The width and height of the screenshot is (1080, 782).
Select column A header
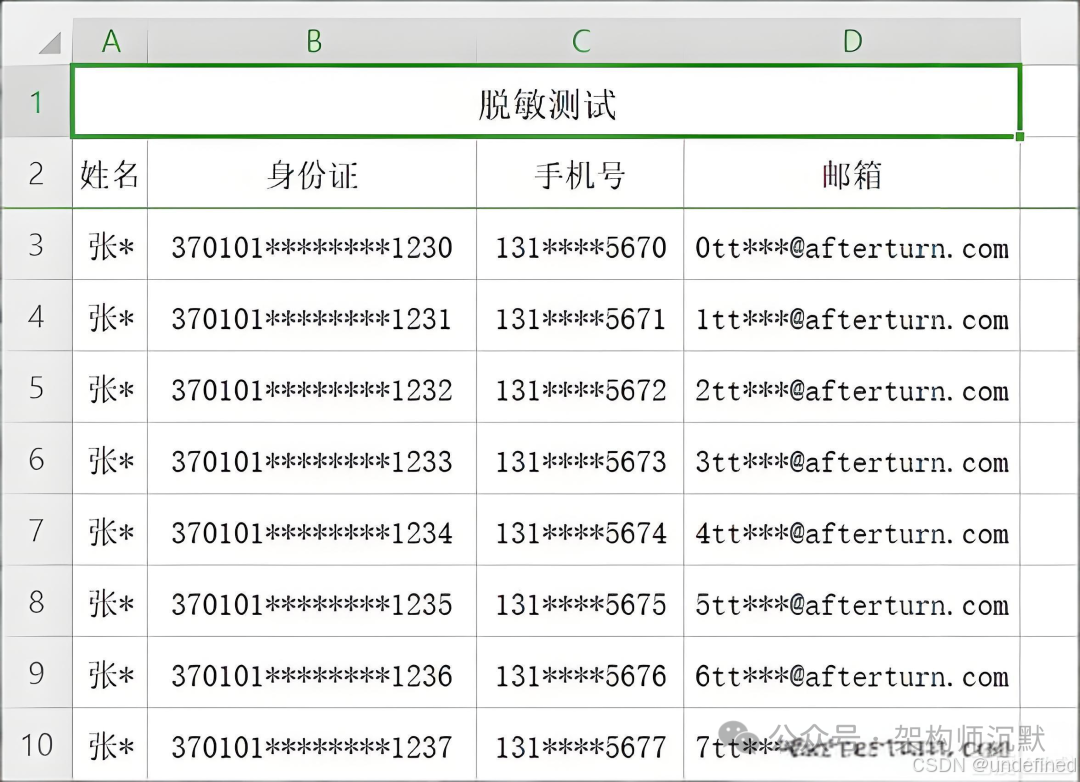(x=110, y=41)
